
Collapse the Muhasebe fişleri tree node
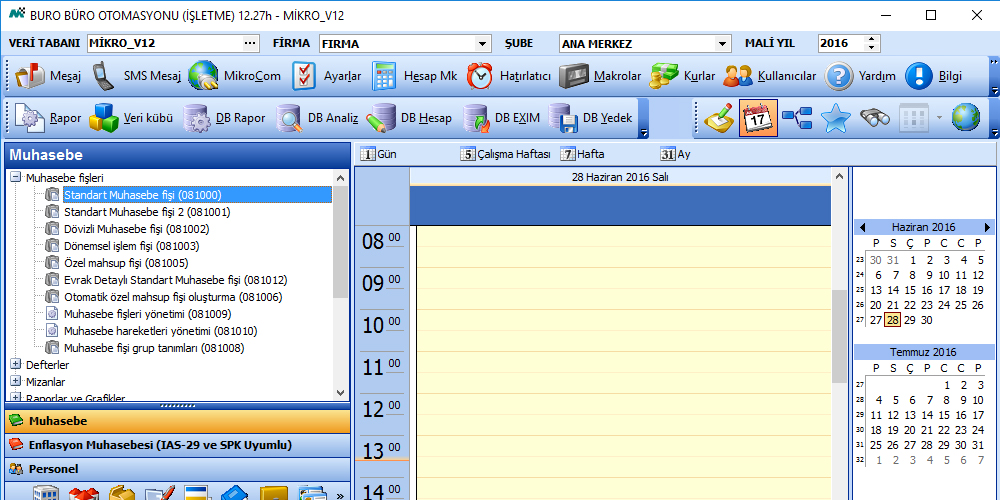(16, 177)
